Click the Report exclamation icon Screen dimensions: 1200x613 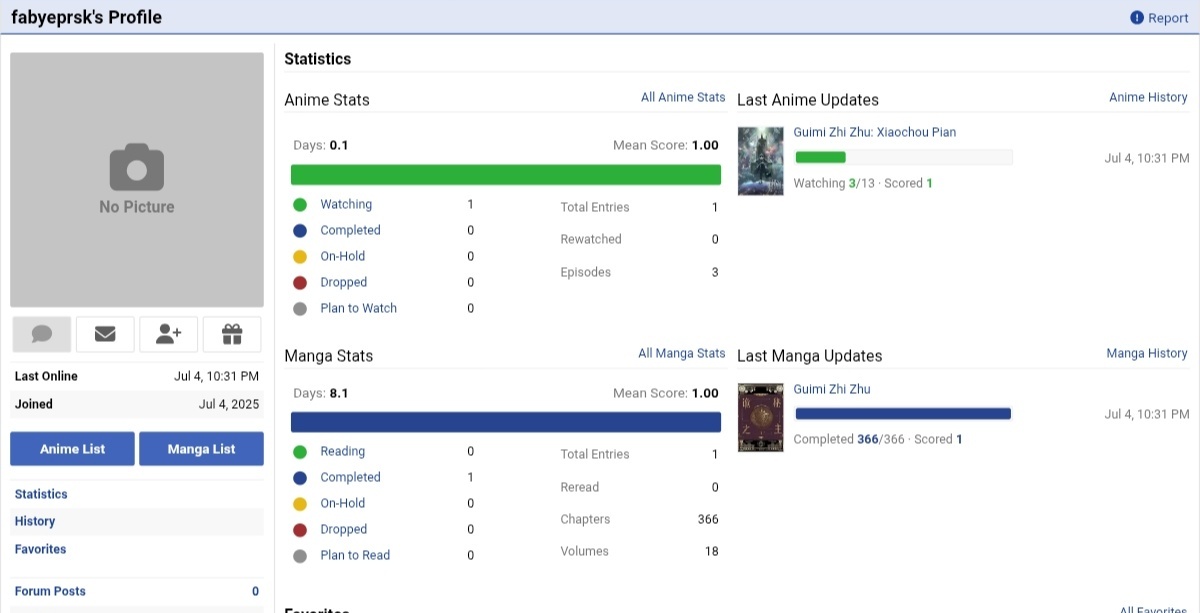[x=1136, y=18]
